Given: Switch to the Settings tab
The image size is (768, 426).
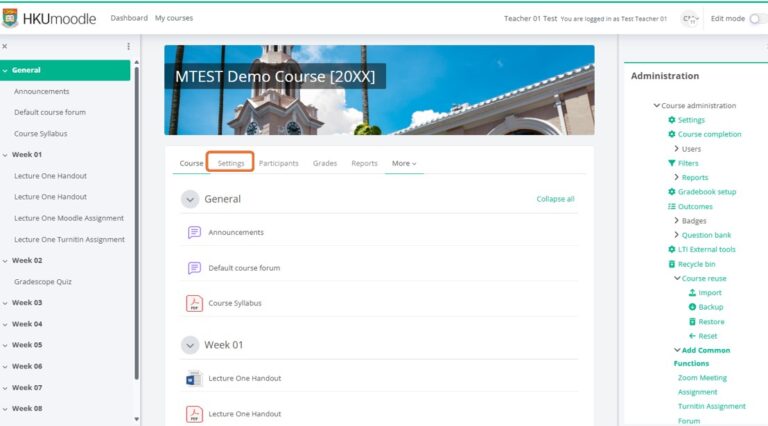Looking at the screenshot, I should (x=231, y=164).
